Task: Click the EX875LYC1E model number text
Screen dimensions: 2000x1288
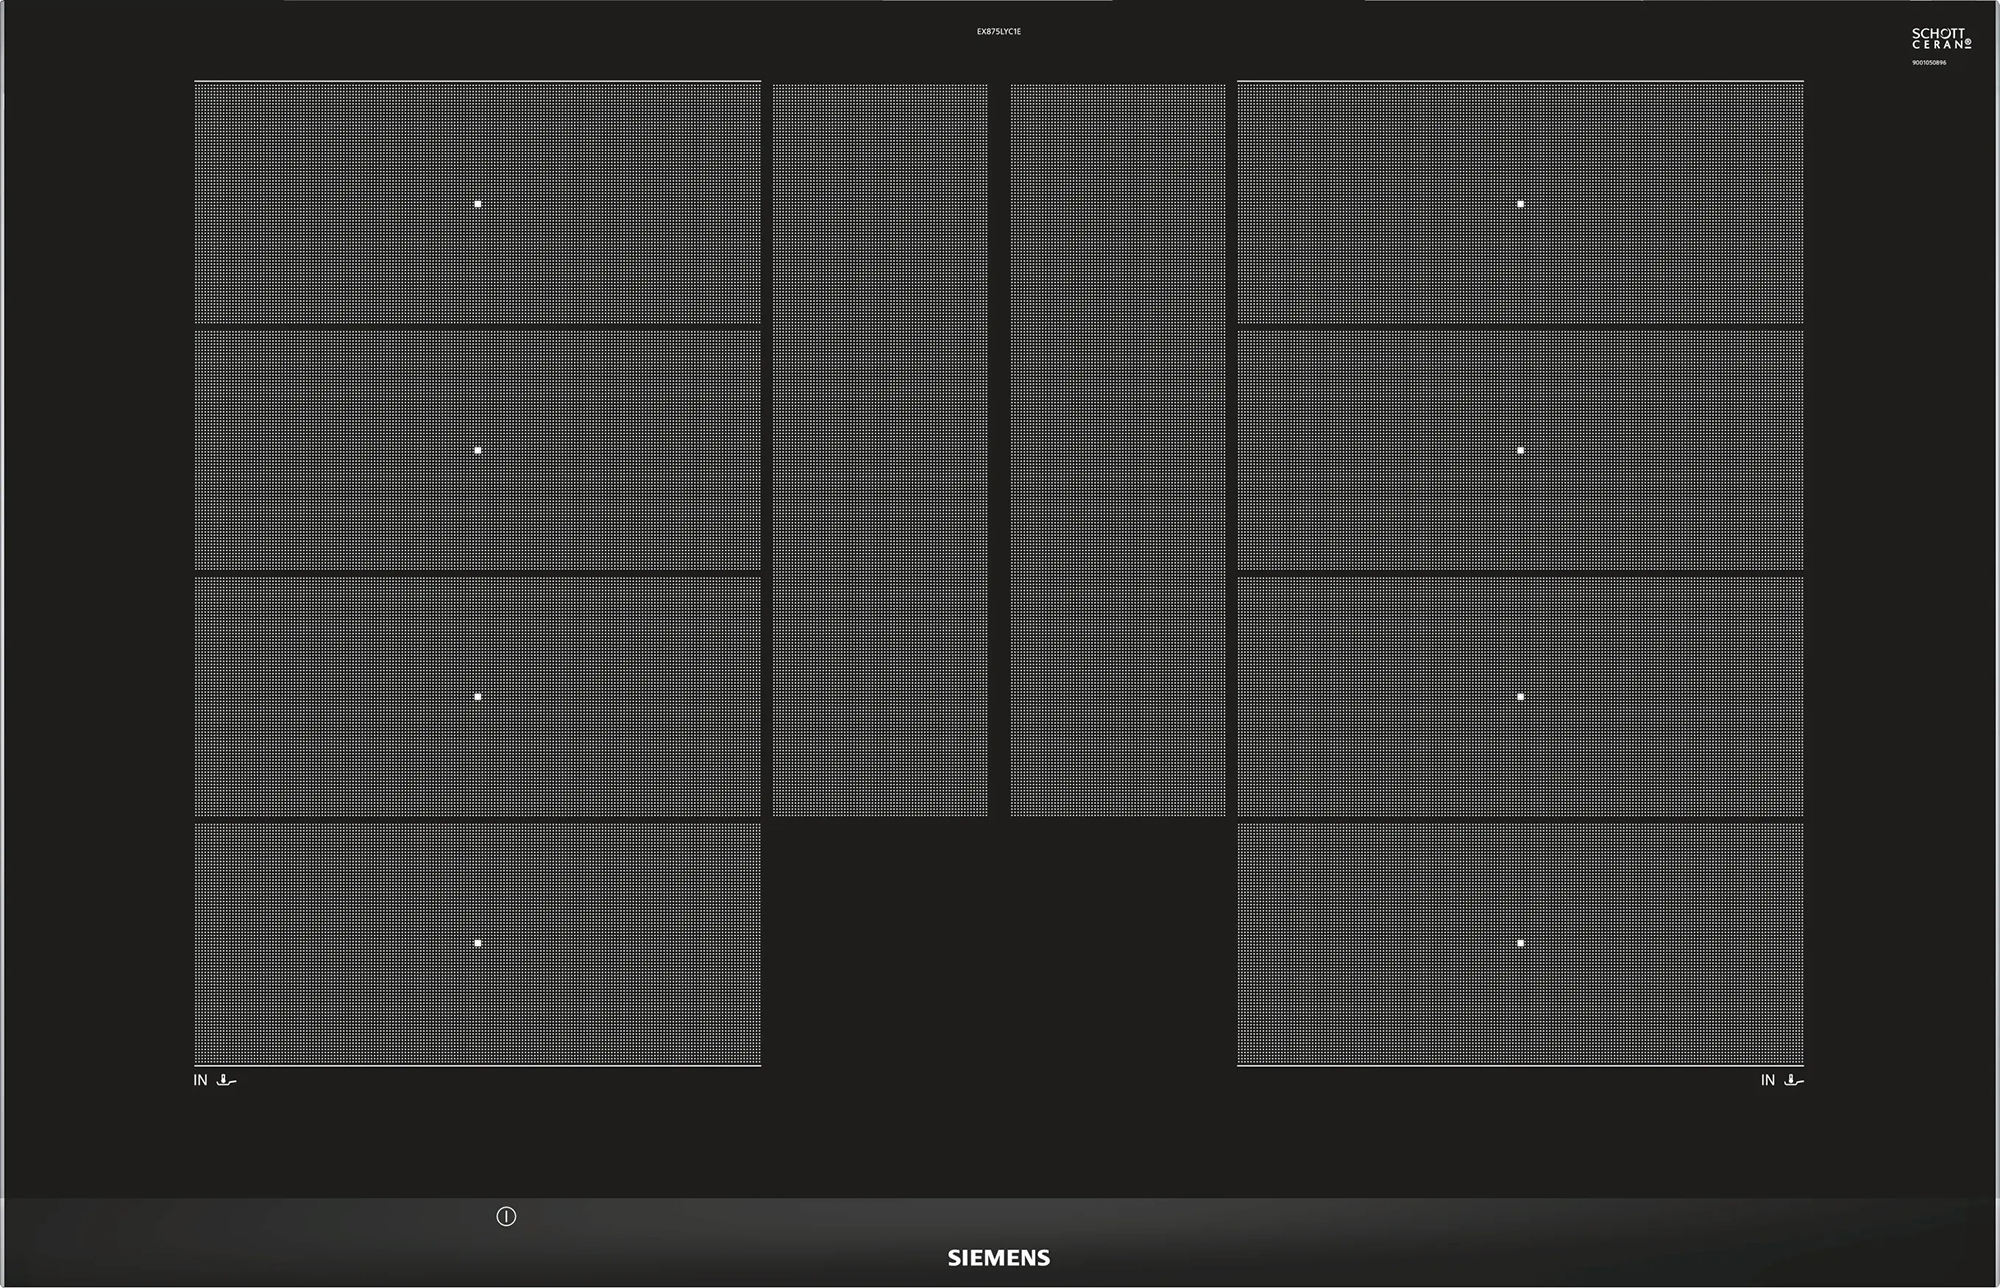Action: [x=999, y=32]
